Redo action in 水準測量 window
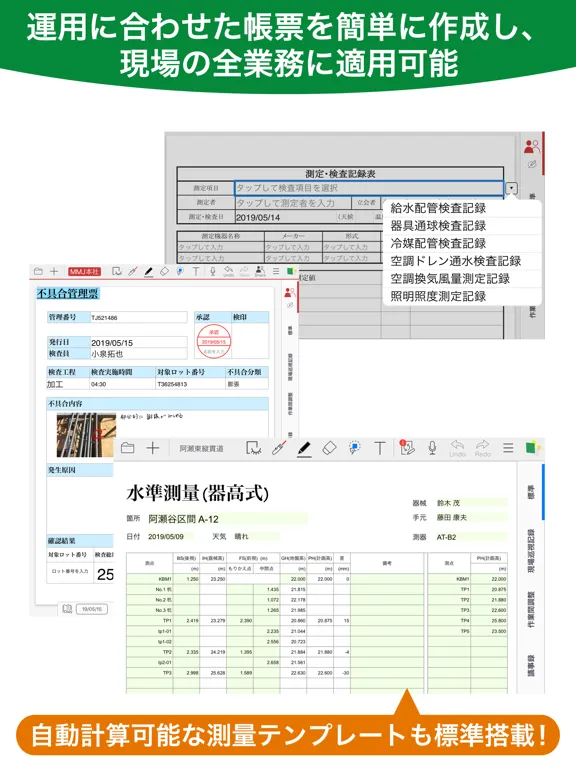The width and height of the screenshot is (576, 768). [x=482, y=448]
